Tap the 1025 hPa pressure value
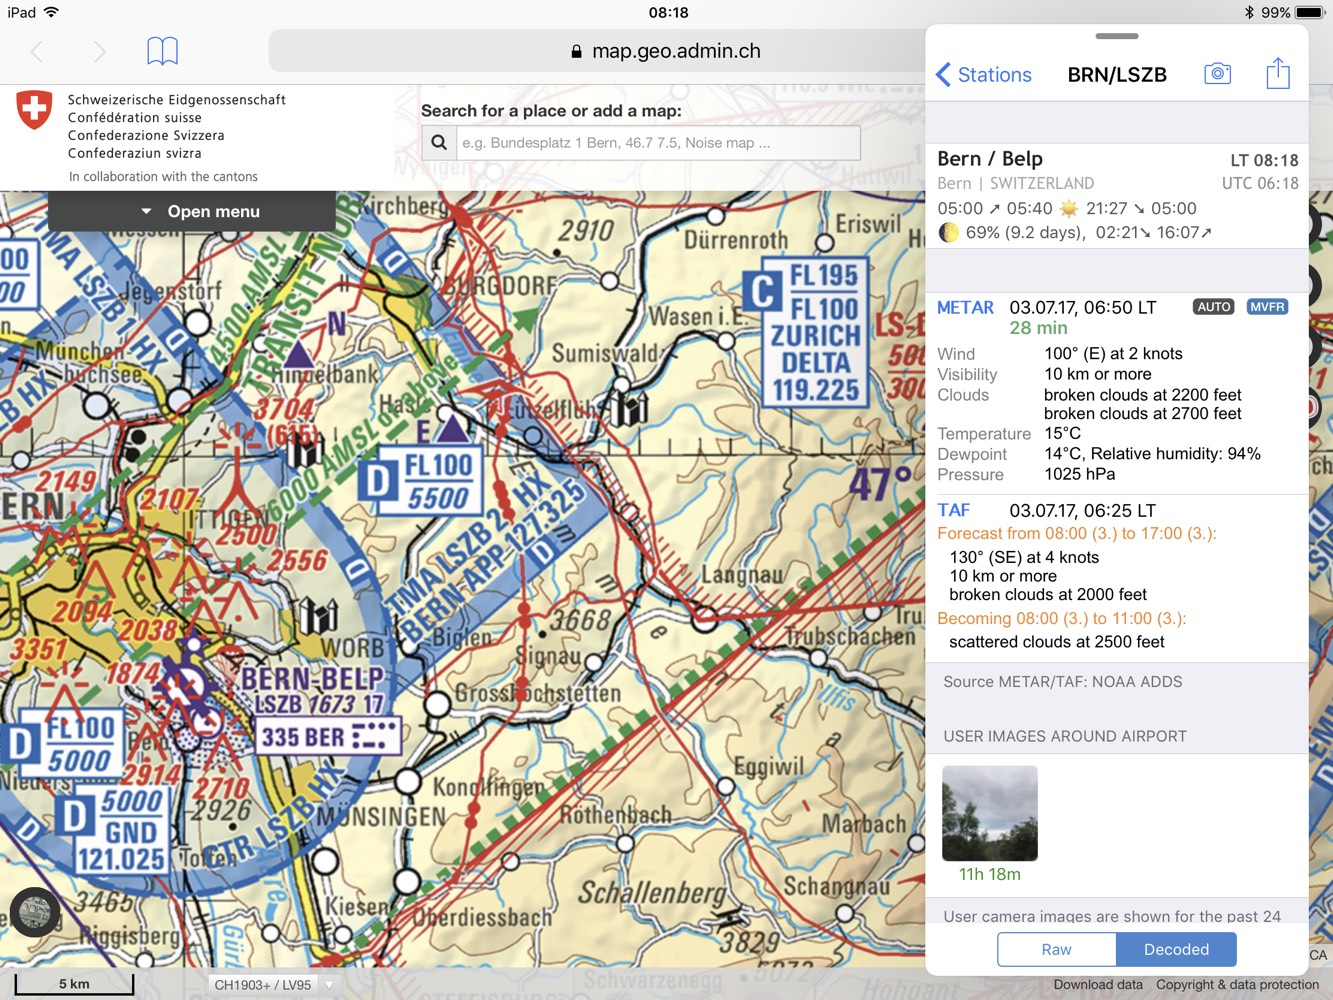 (x=1080, y=474)
